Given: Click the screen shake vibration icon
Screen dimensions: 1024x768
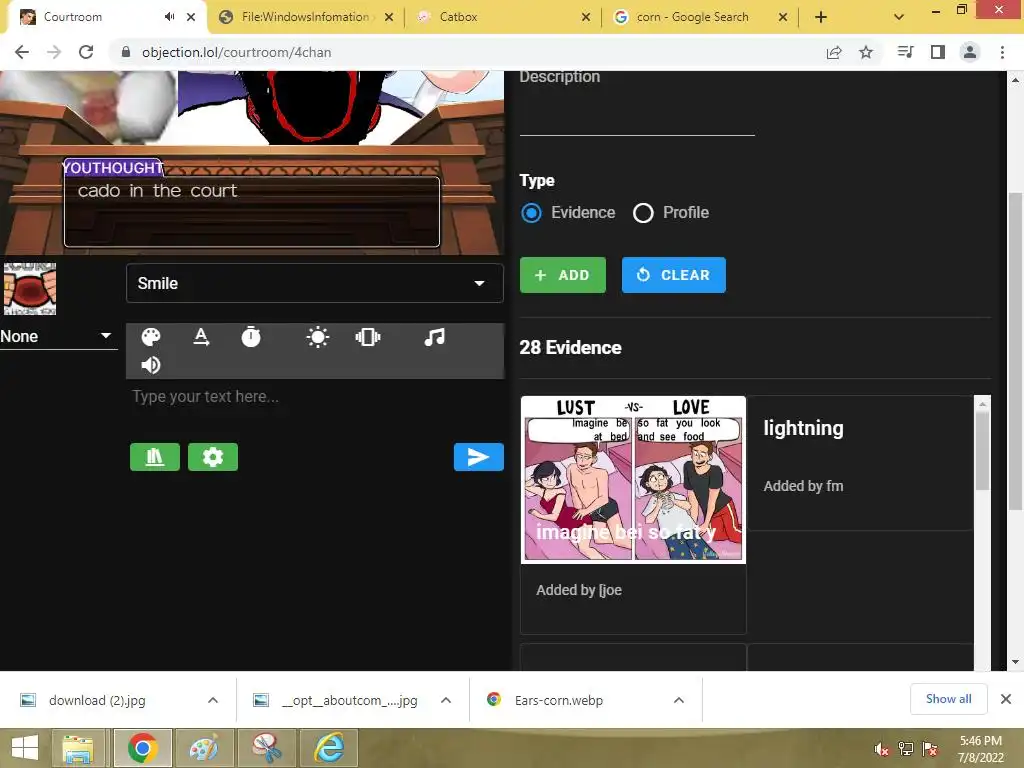Looking at the screenshot, I should [x=368, y=337].
